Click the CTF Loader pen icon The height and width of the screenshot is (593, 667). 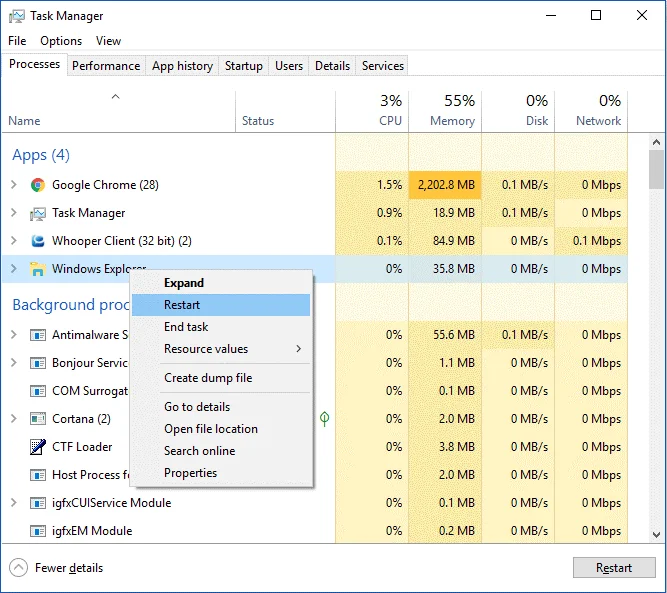click(x=37, y=447)
